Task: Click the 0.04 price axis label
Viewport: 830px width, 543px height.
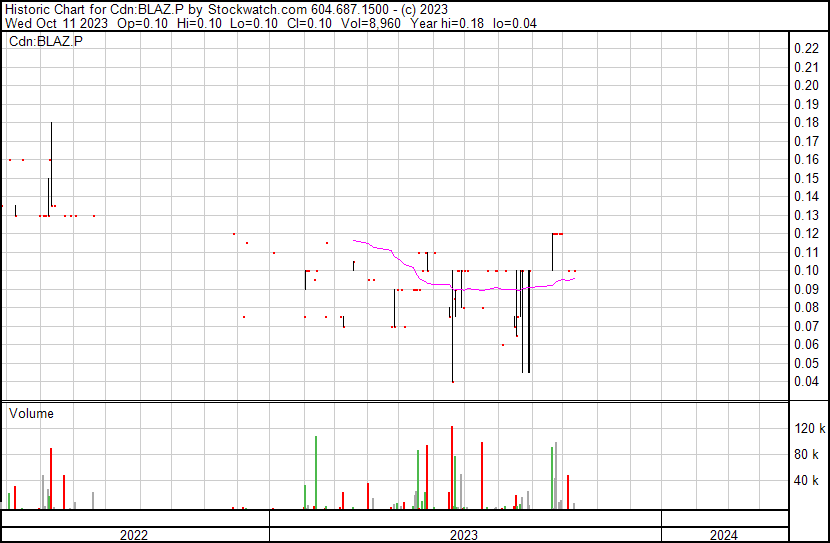Action: pyautogui.click(x=805, y=382)
